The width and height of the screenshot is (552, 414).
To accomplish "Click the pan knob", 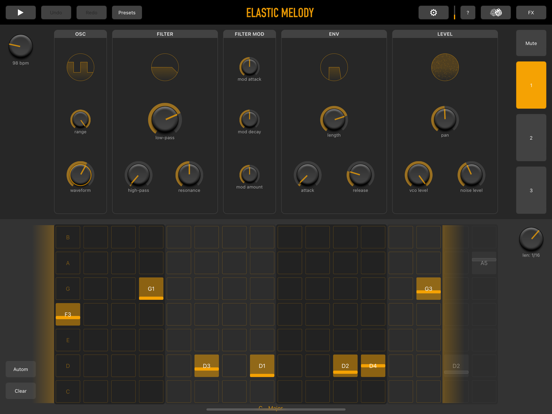I will tap(445, 119).
